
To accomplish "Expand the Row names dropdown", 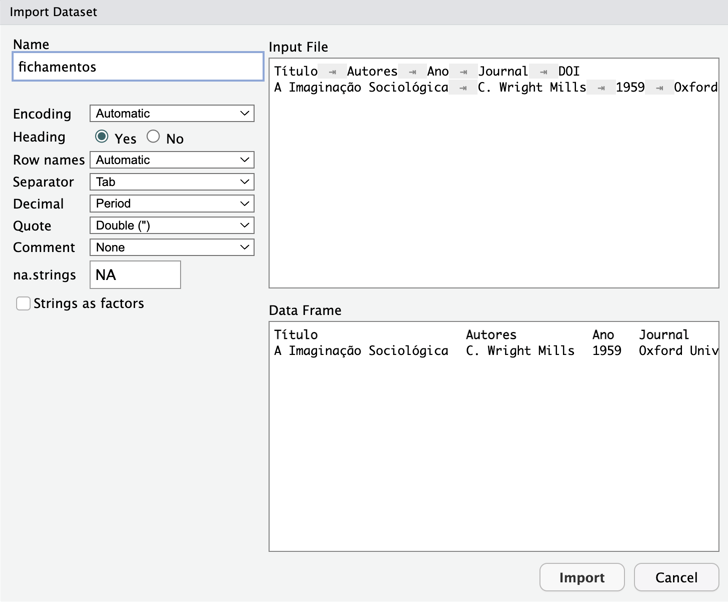I will tap(172, 160).
